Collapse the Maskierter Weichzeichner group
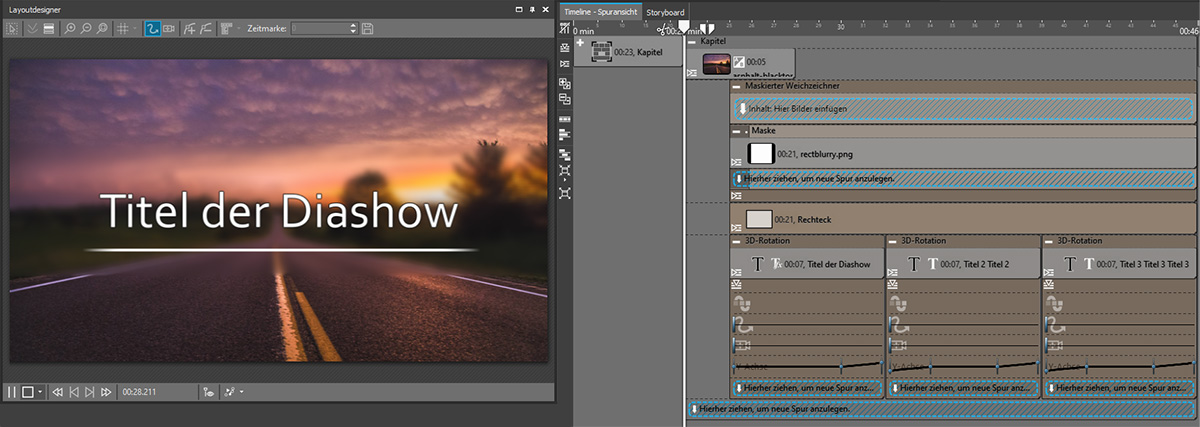The height and width of the screenshot is (427, 1200). 737,86
